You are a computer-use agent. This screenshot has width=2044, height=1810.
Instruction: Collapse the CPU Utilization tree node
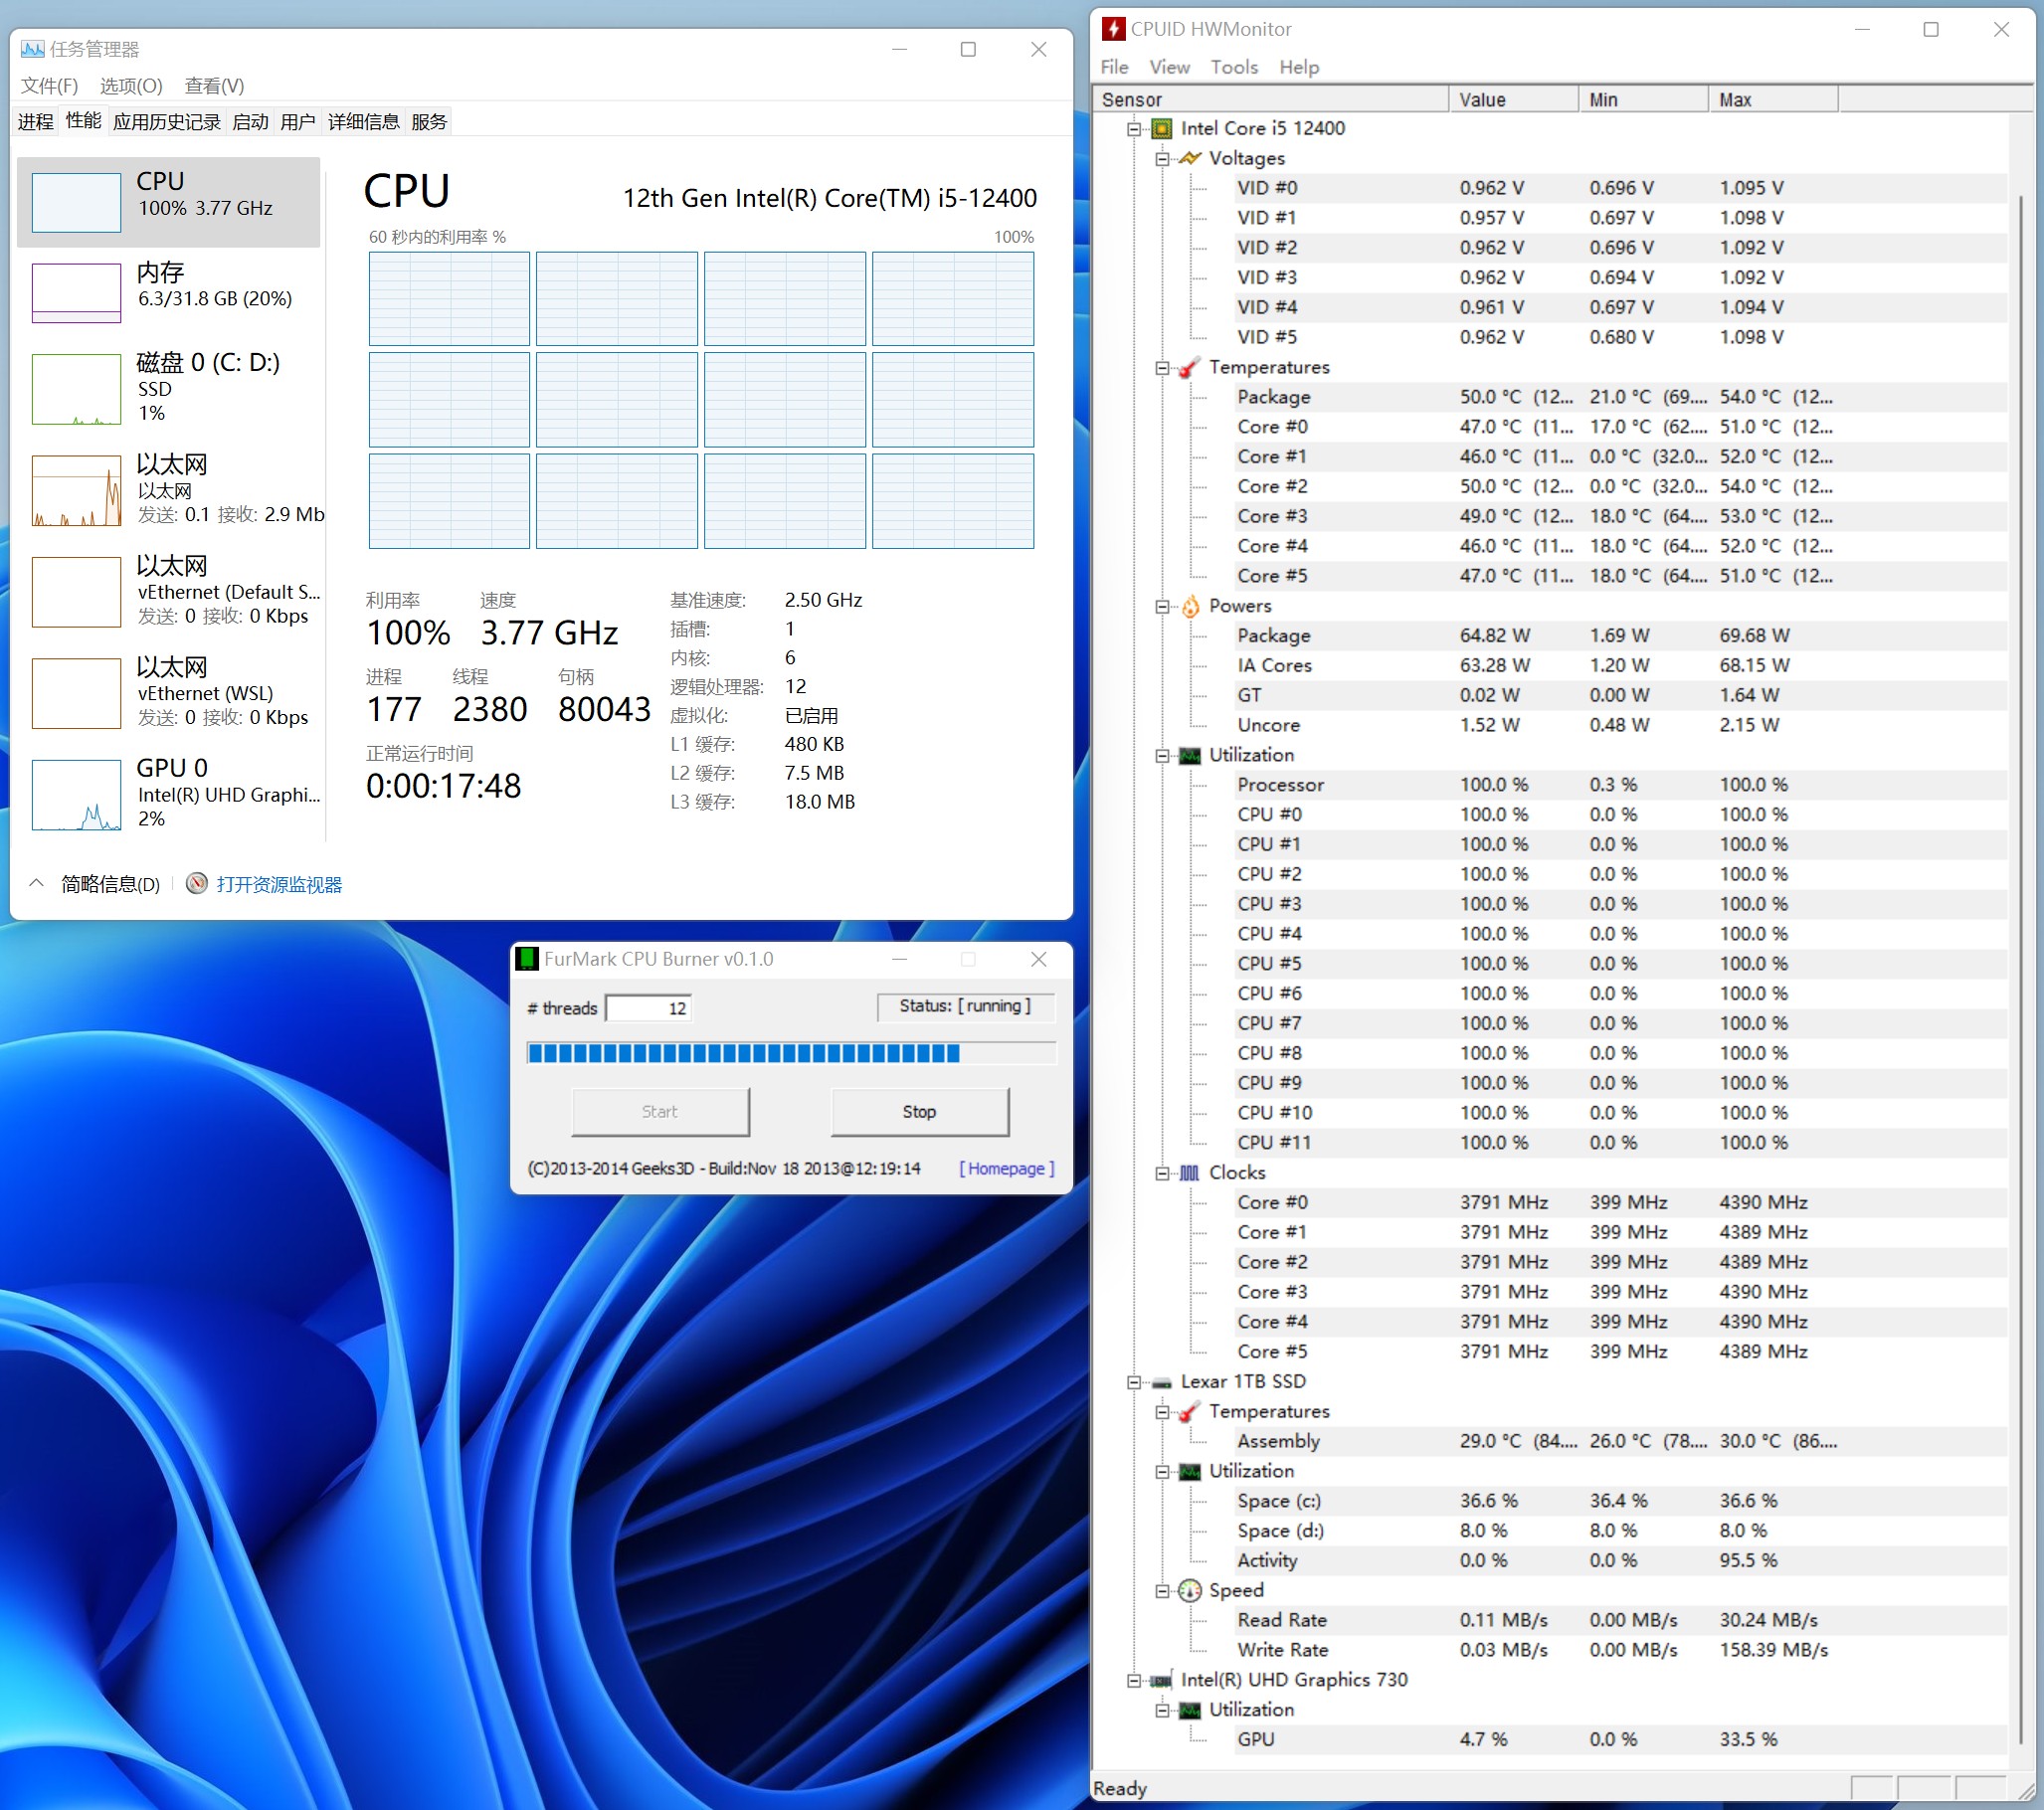[x=1162, y=756]
